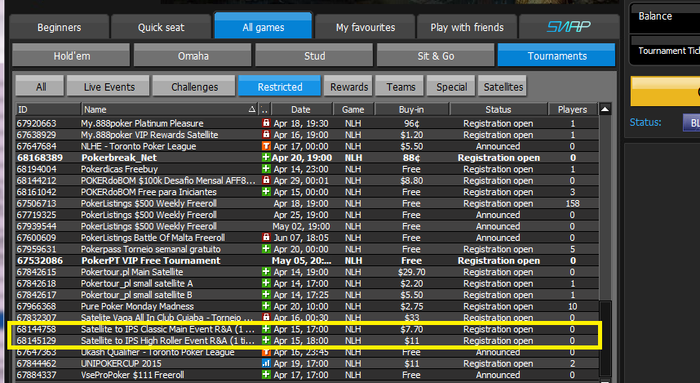Viewport: 700px width, 383px height.
Task: Filter by Live Events
Action: tap(108, 87)
